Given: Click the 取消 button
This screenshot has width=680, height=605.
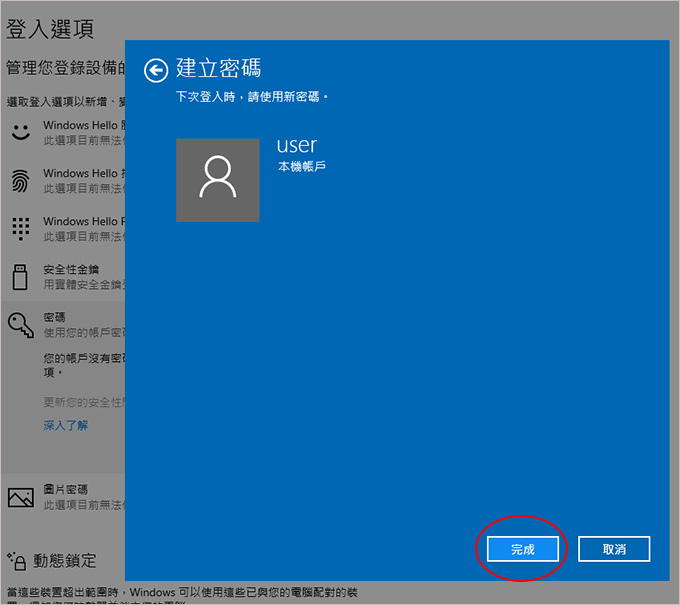Looking at the screenshot, I should [x=614, y=549].
